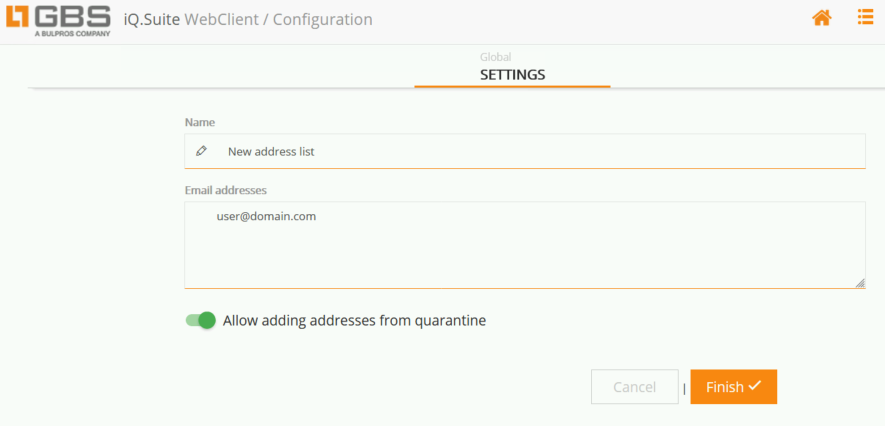The width and height of the screenshot is (885, 426).
Task: Click the 'Allow adding addresses from quarantine' label
Action: [x=354, y=321]
